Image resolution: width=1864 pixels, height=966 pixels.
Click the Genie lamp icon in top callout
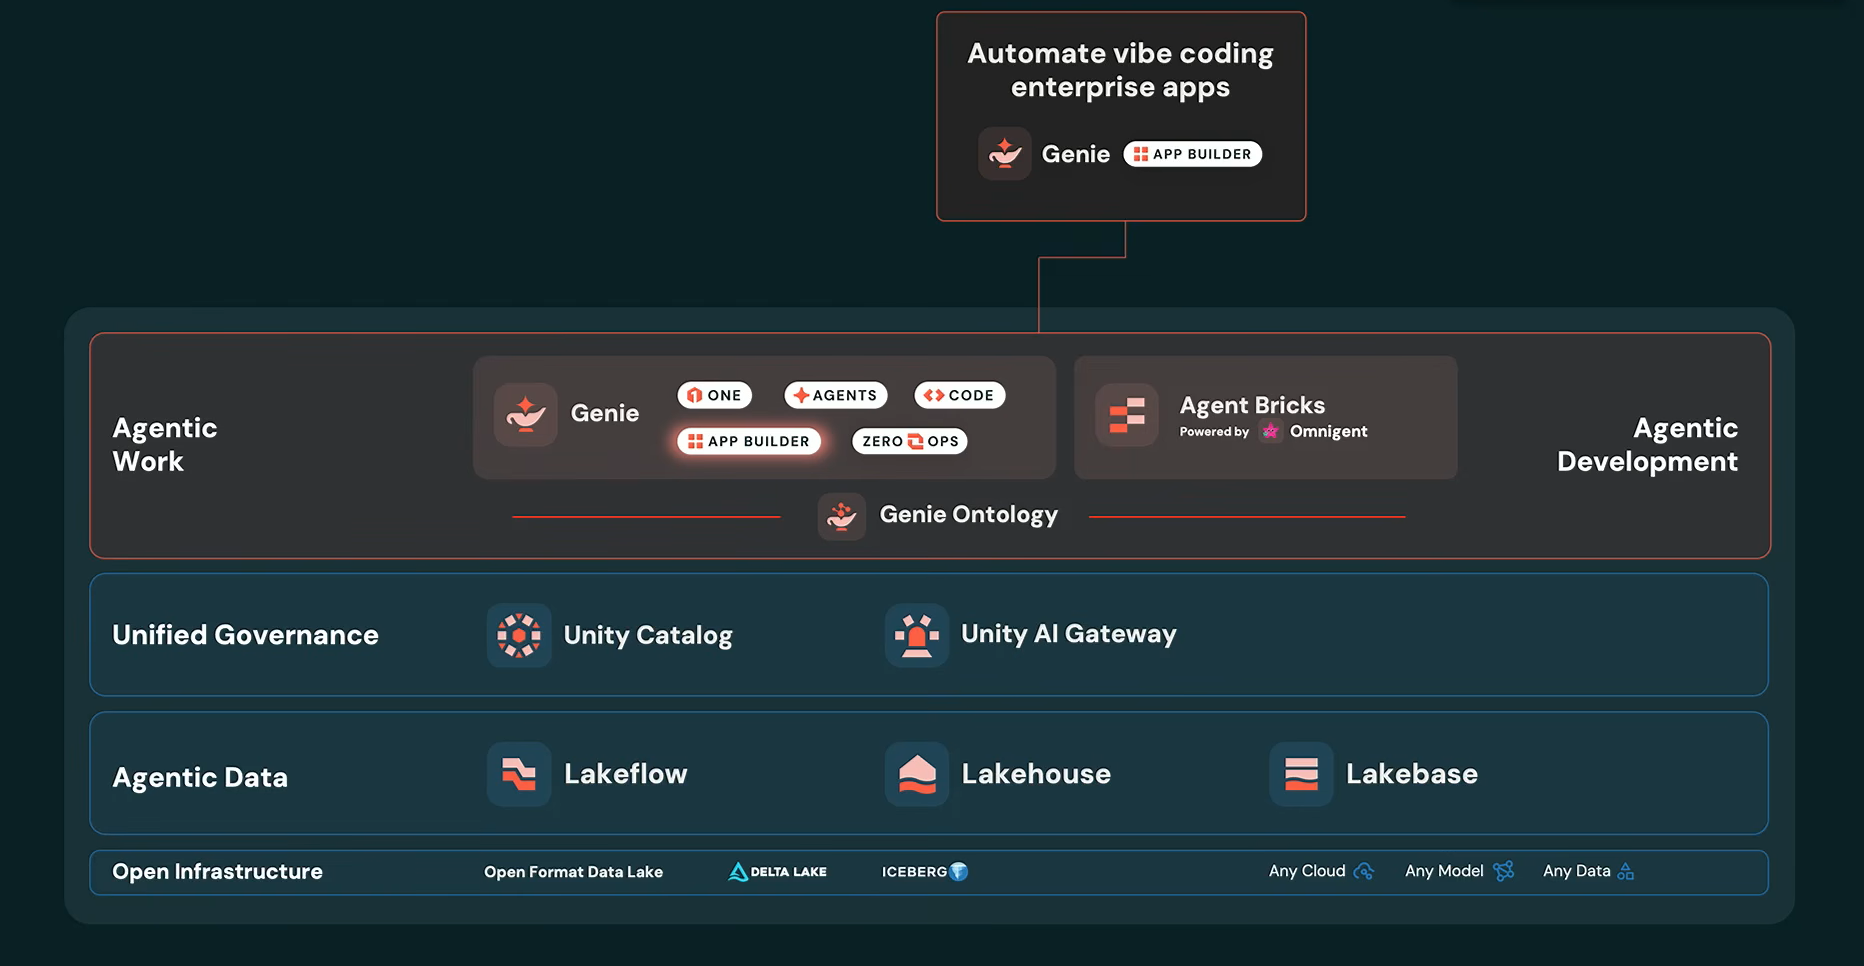click(1004, 153)
